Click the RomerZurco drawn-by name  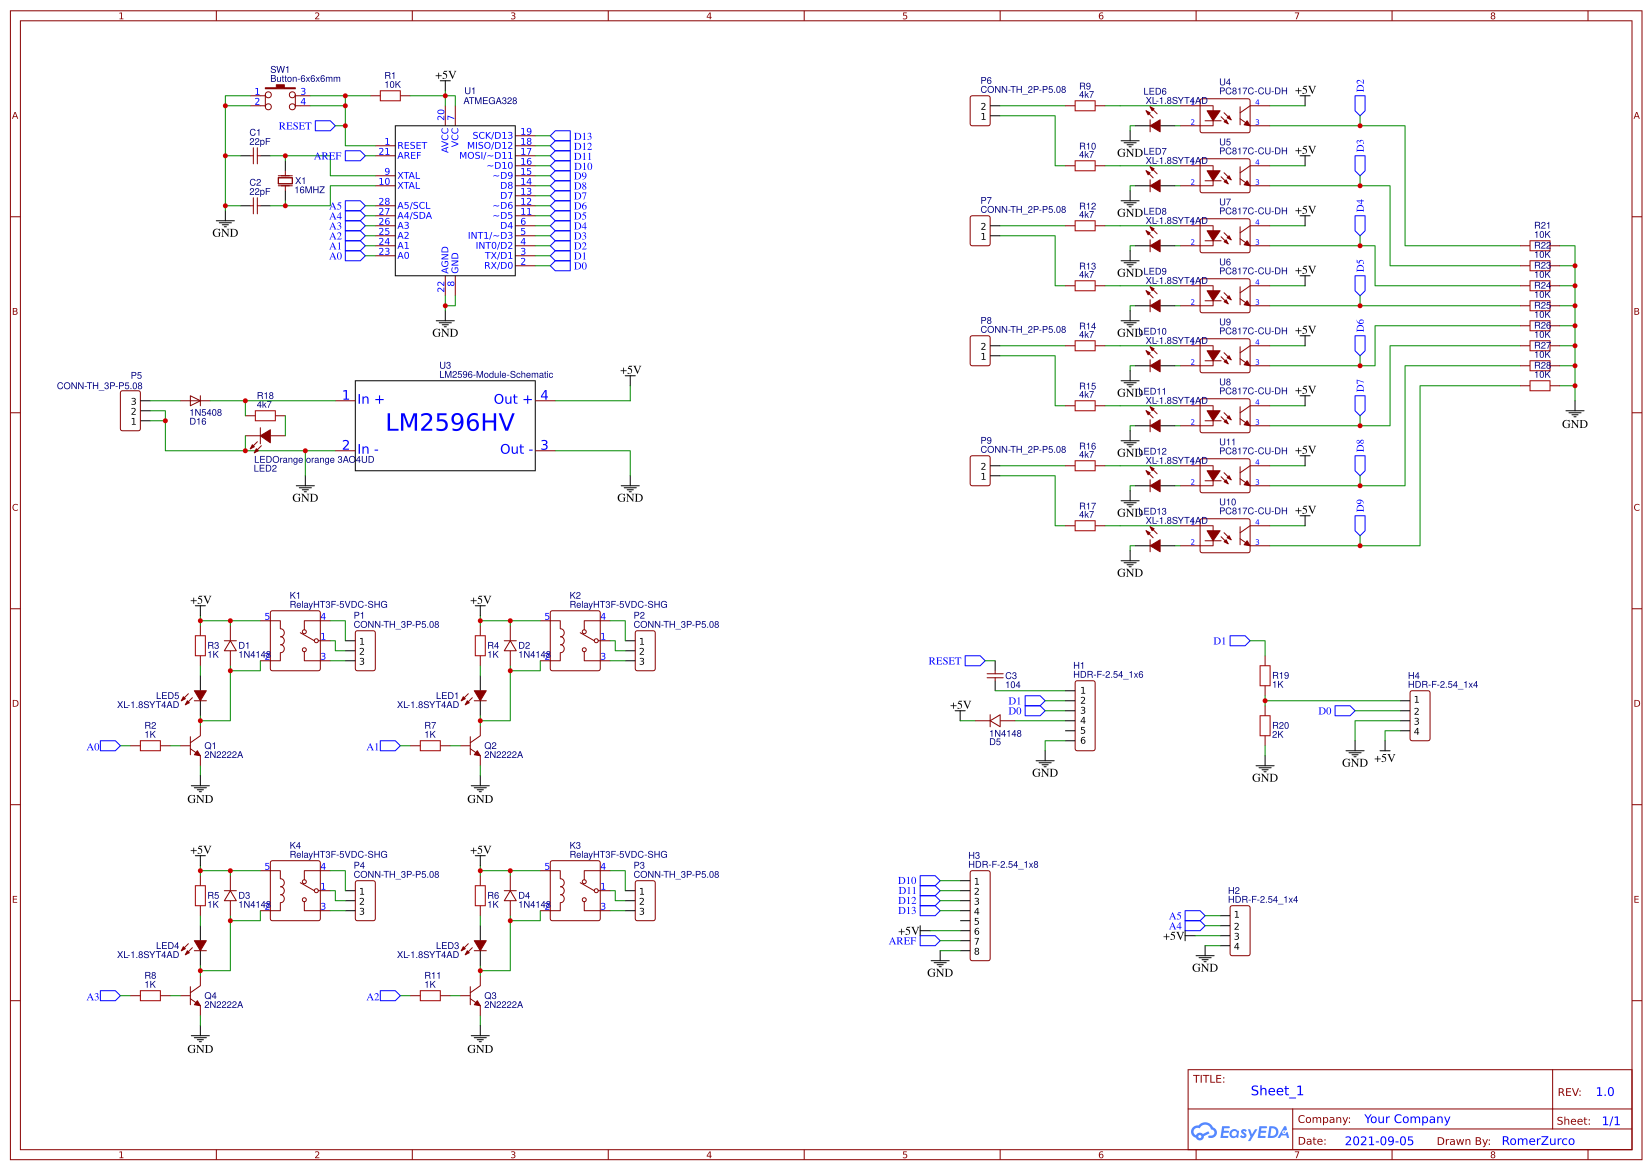tap(1538, 1140)
